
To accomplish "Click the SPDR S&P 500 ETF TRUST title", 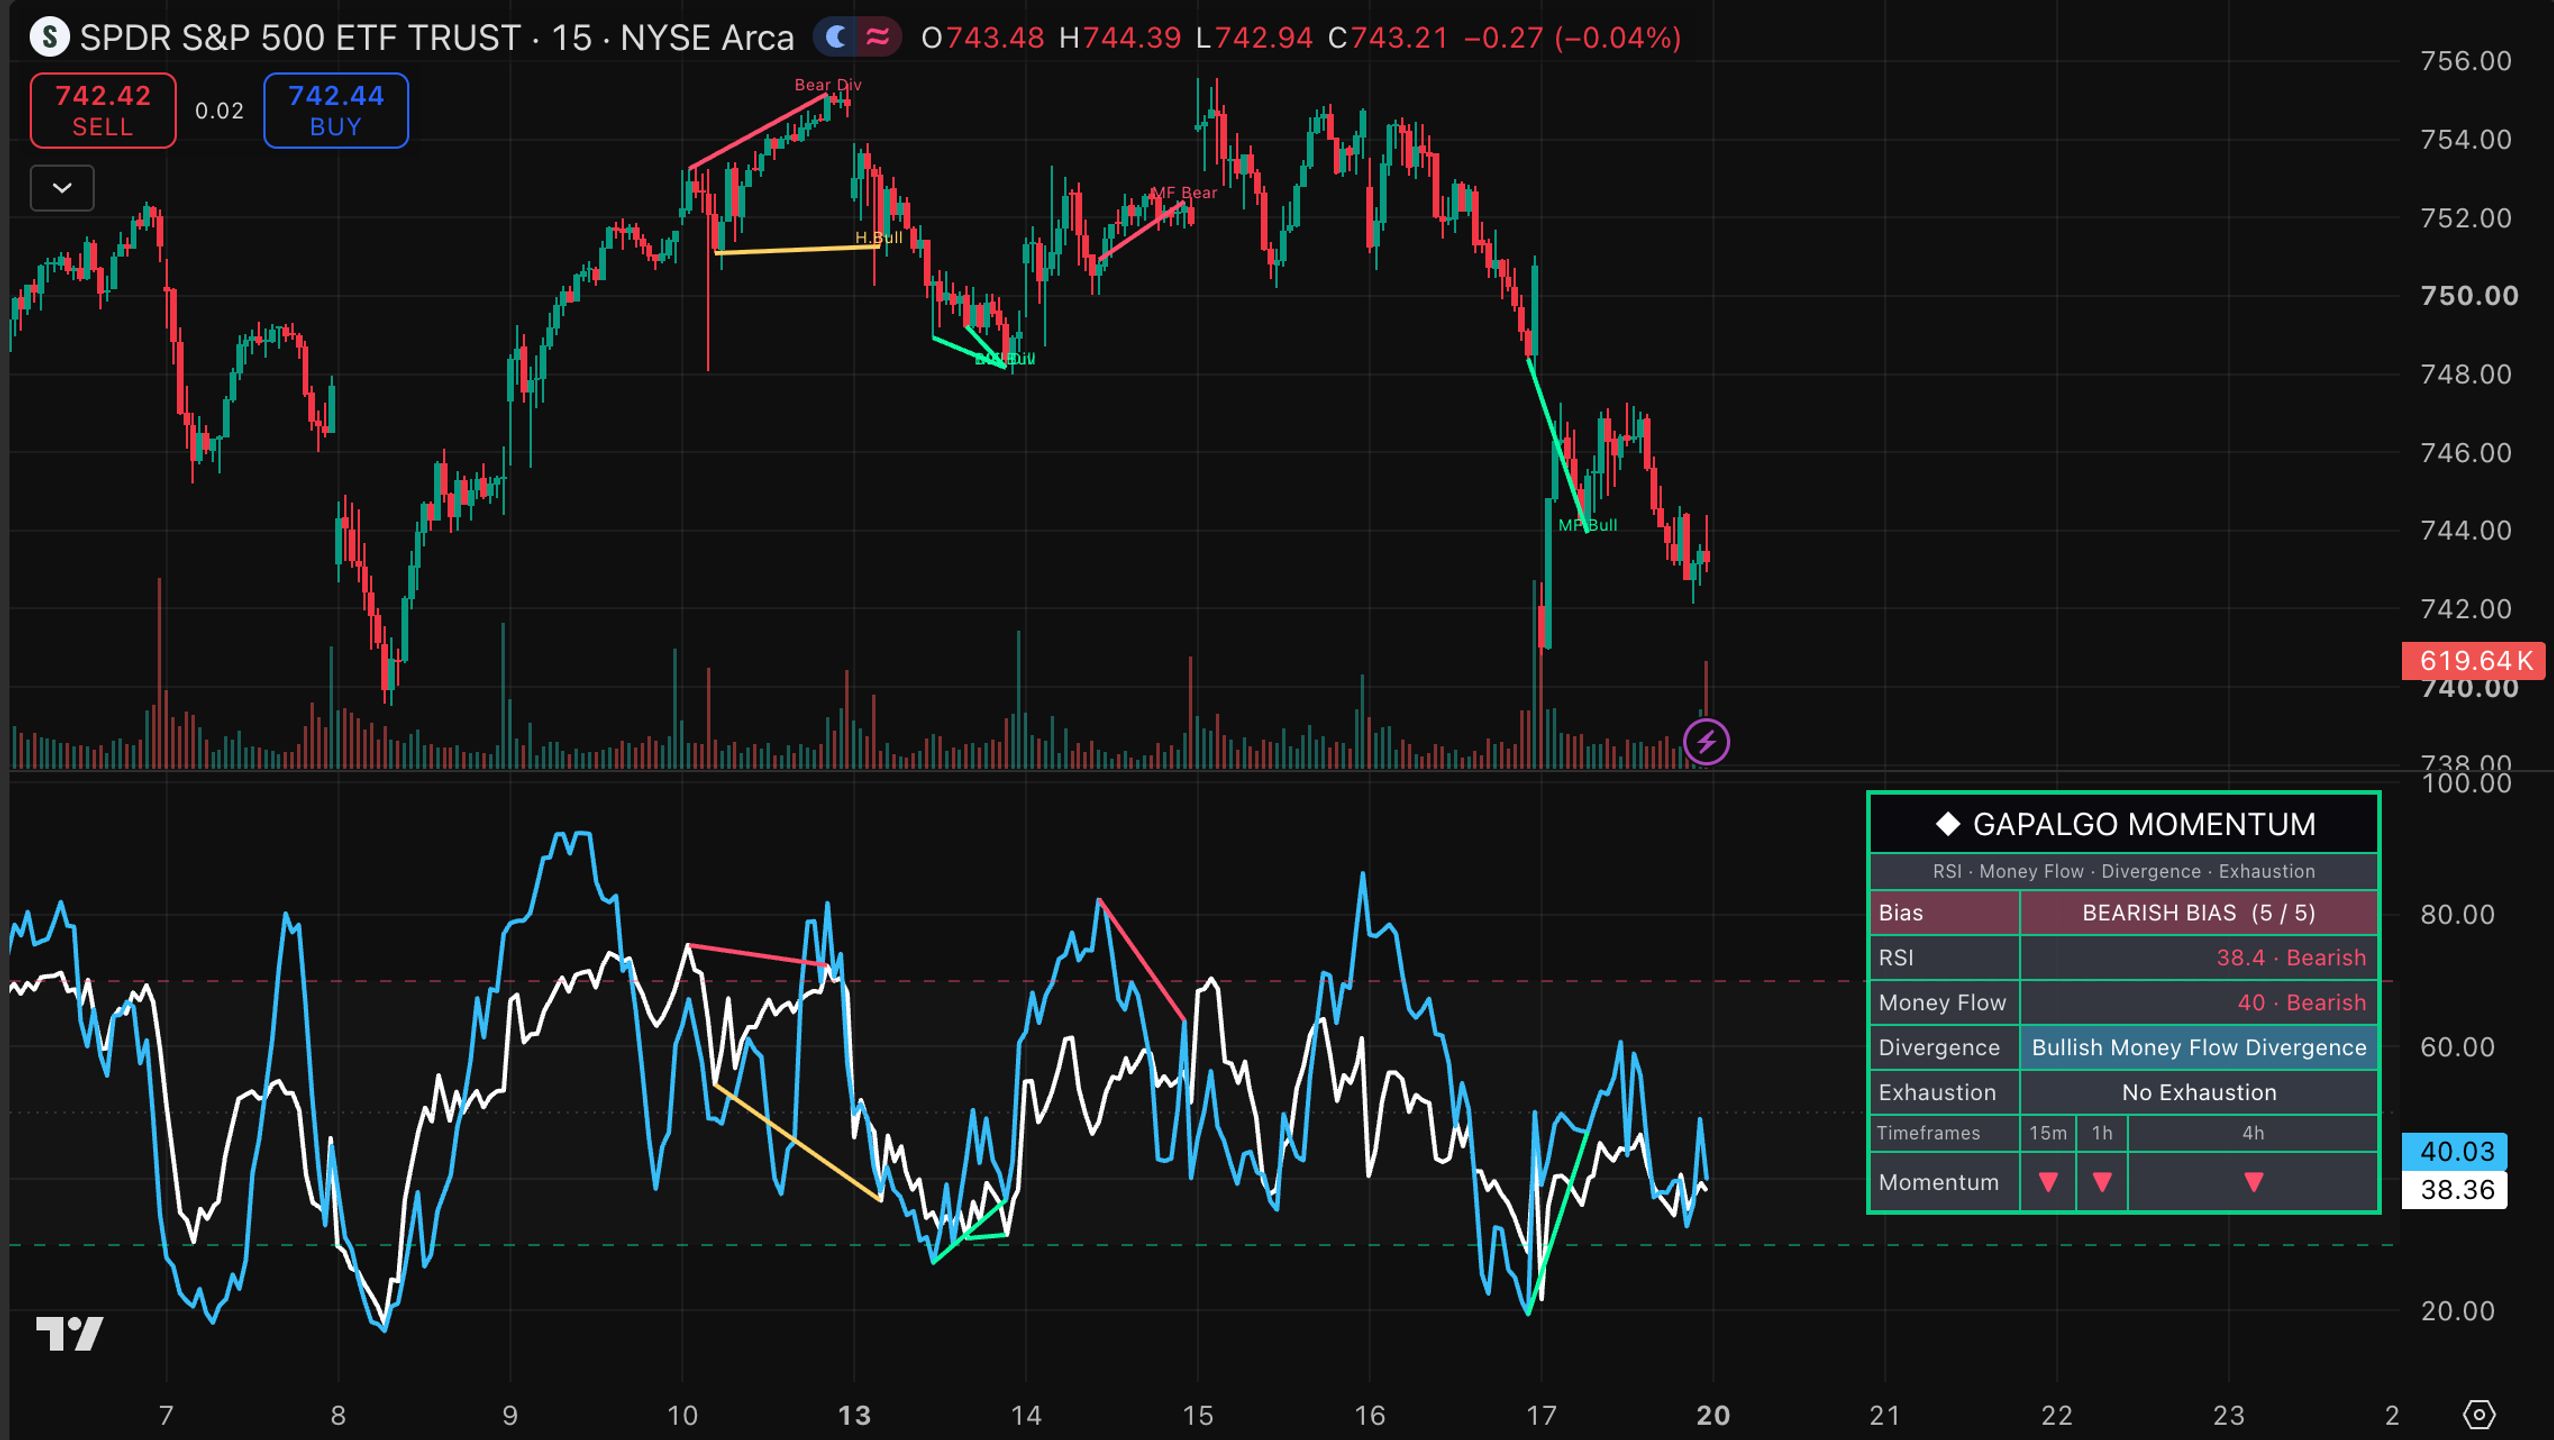I will point(300,38).
